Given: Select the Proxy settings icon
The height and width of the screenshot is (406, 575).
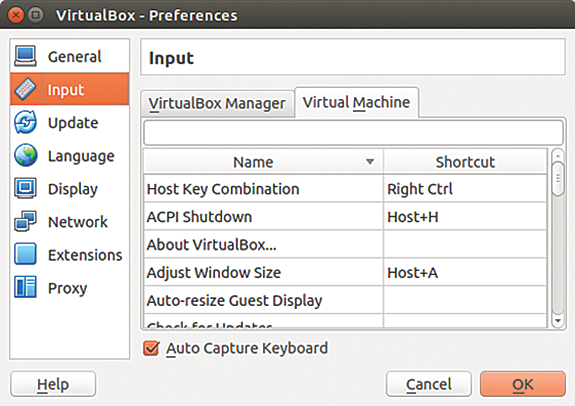Looking at the screenshot, I should 25,287.
